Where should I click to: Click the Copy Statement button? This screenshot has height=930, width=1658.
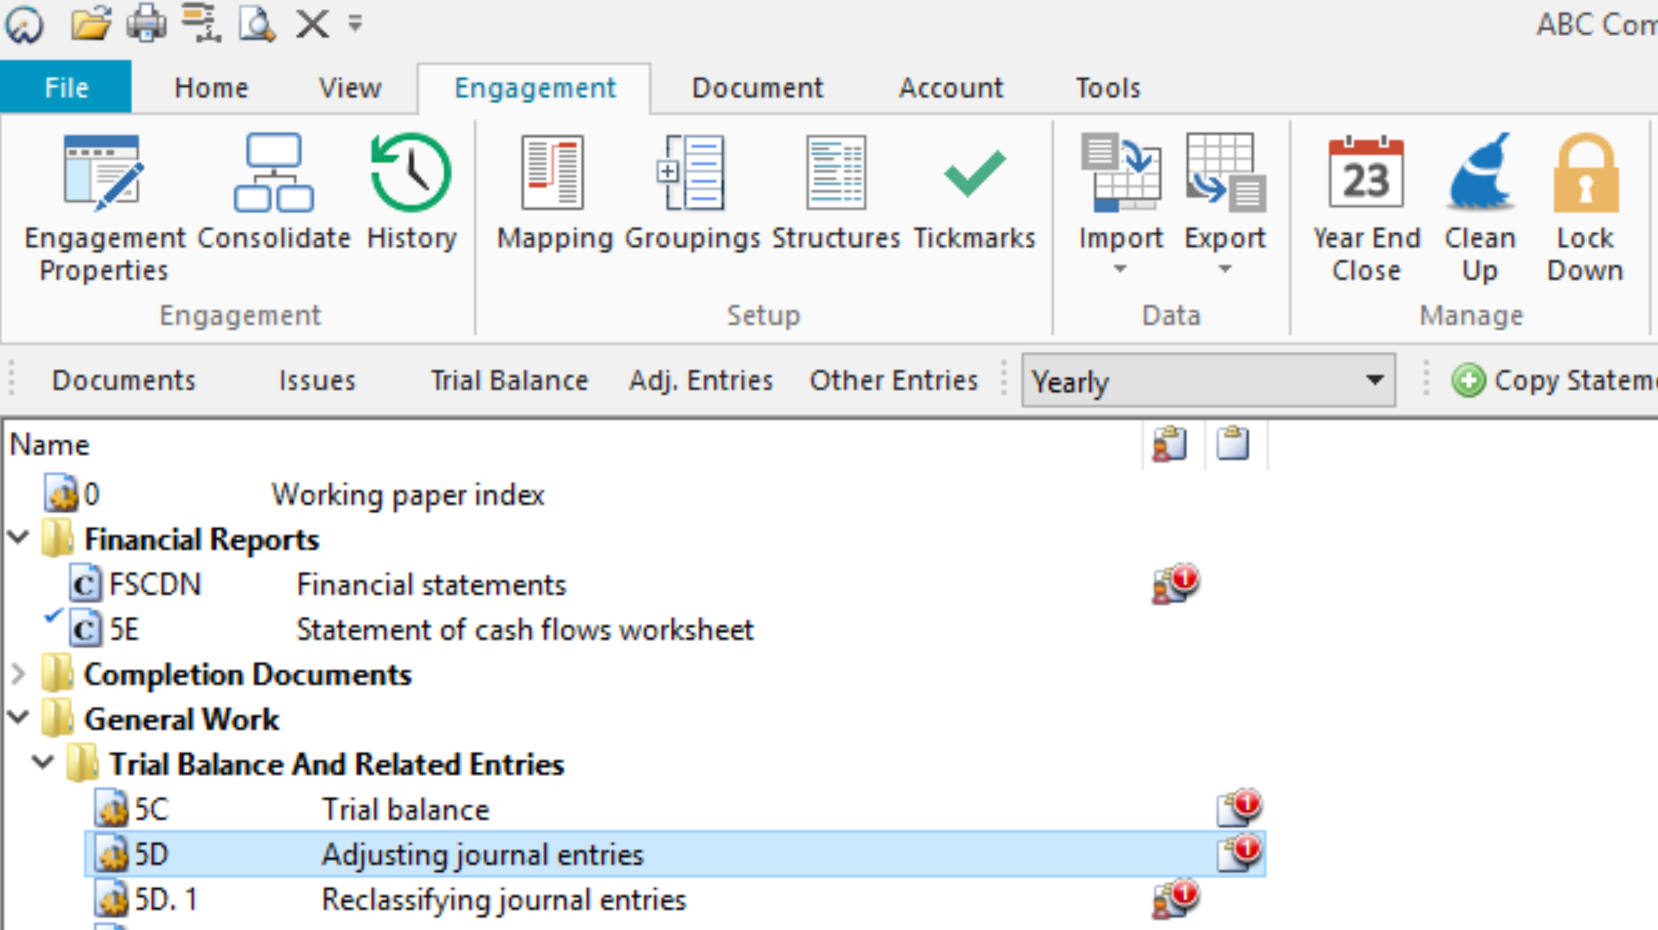1555,381
